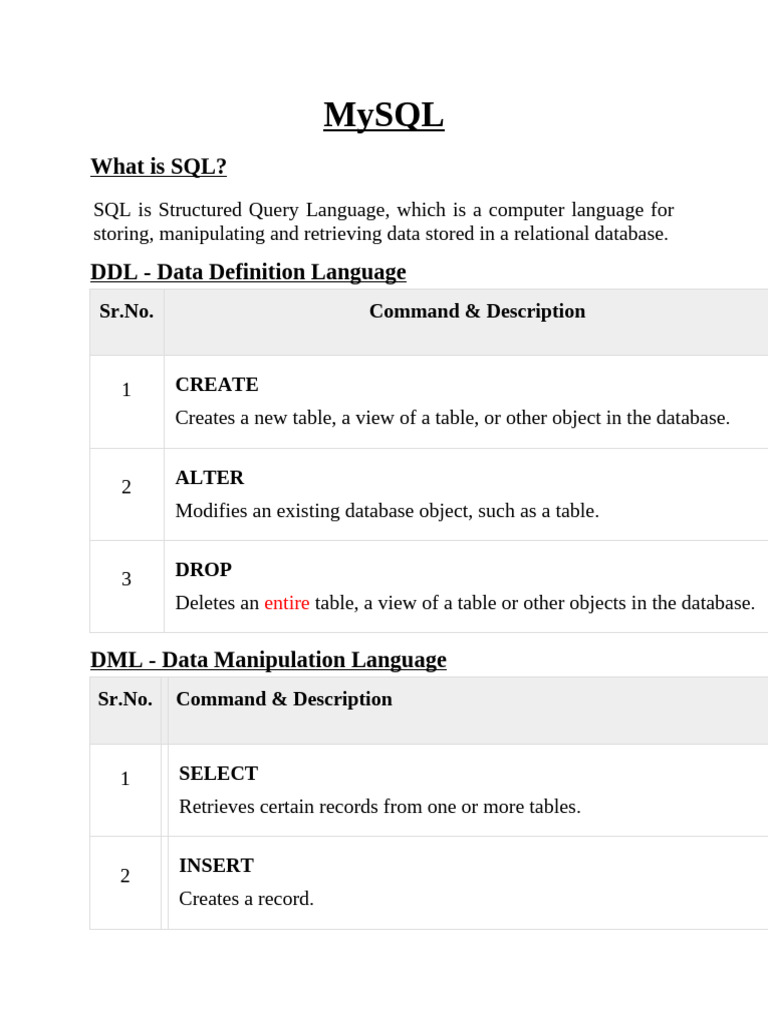
Task: Click the red word "entire"
Action: (286, 603)
